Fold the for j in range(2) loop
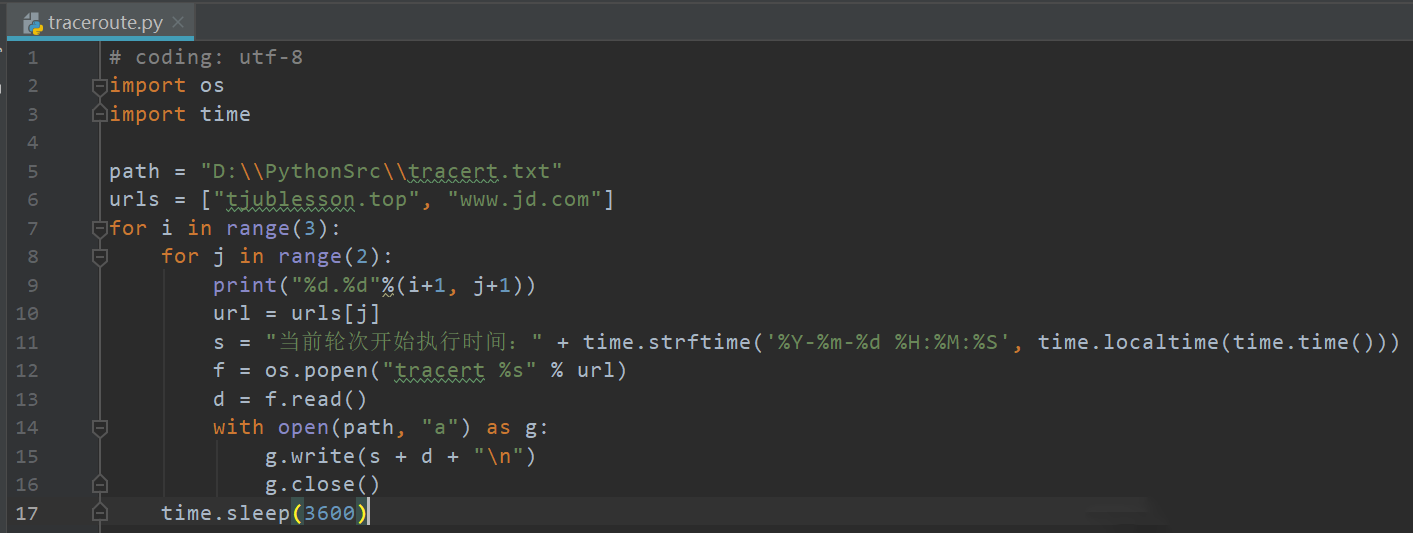Image resolution: width=1413 pixels, height=533 pixels. 99,257
